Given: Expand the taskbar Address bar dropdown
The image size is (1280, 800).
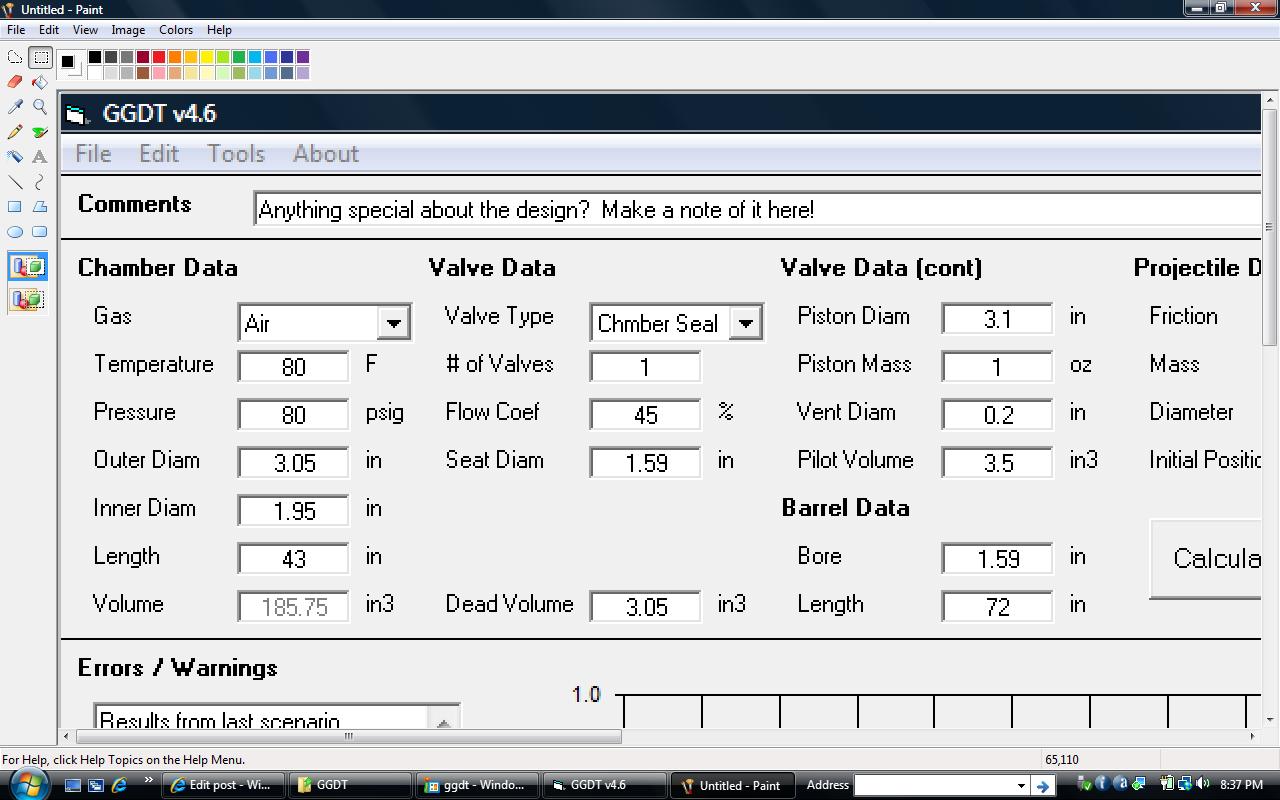Looking at the screenshot, I should tap(1020, 786).
